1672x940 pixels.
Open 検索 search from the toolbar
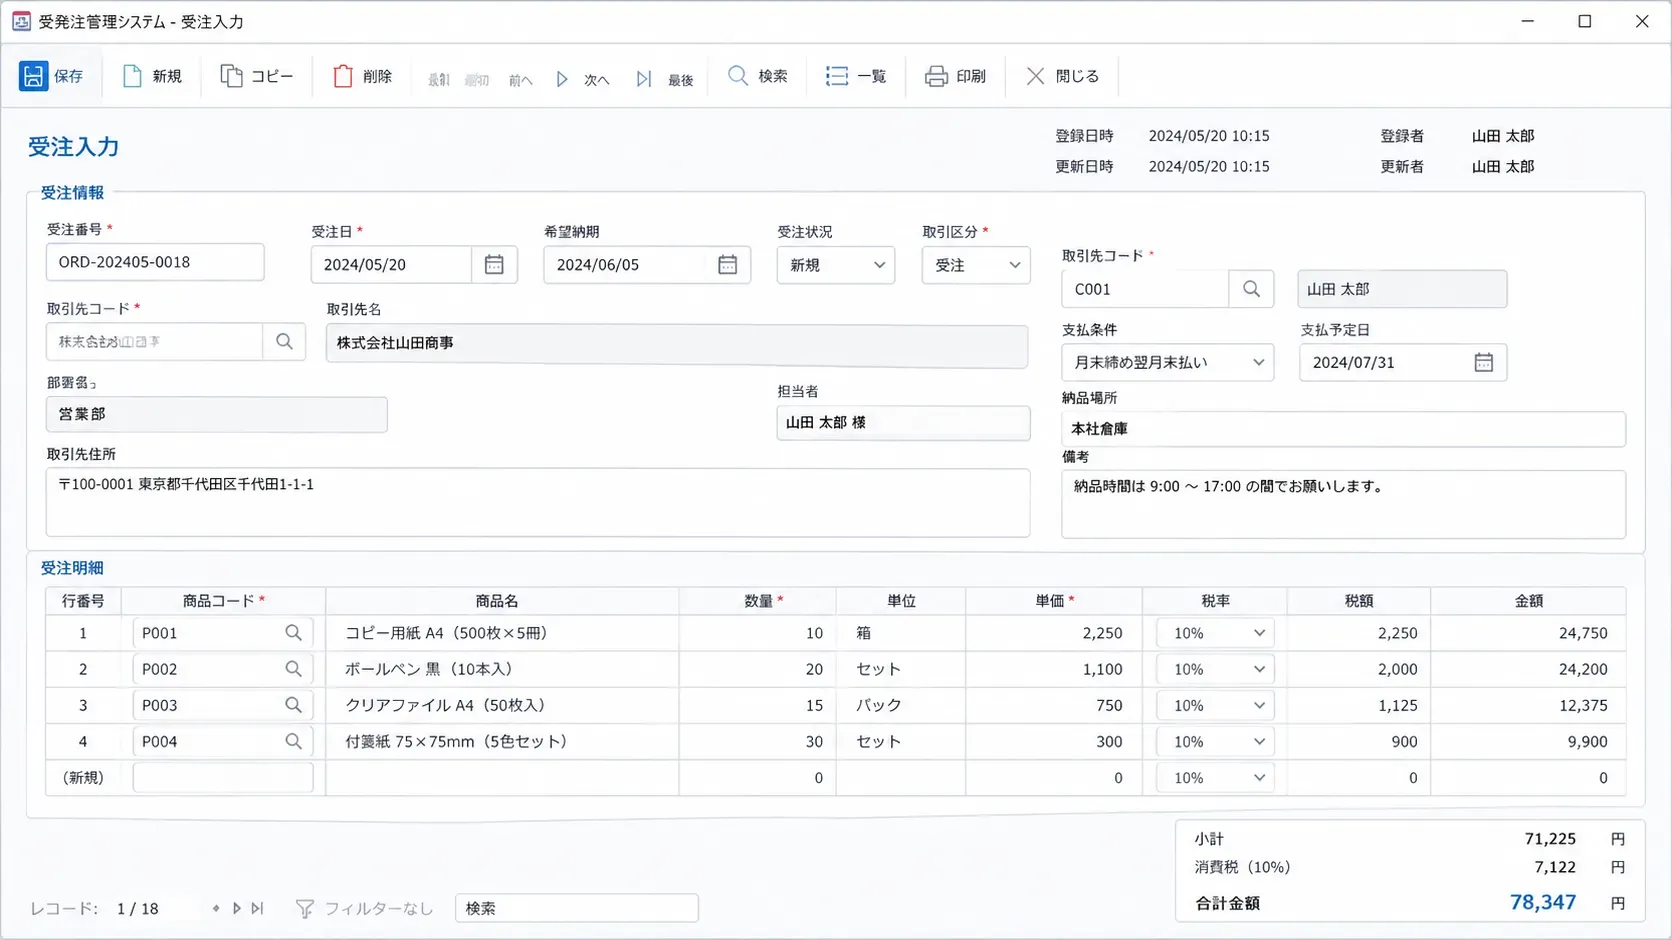click(x=758, y=76)
